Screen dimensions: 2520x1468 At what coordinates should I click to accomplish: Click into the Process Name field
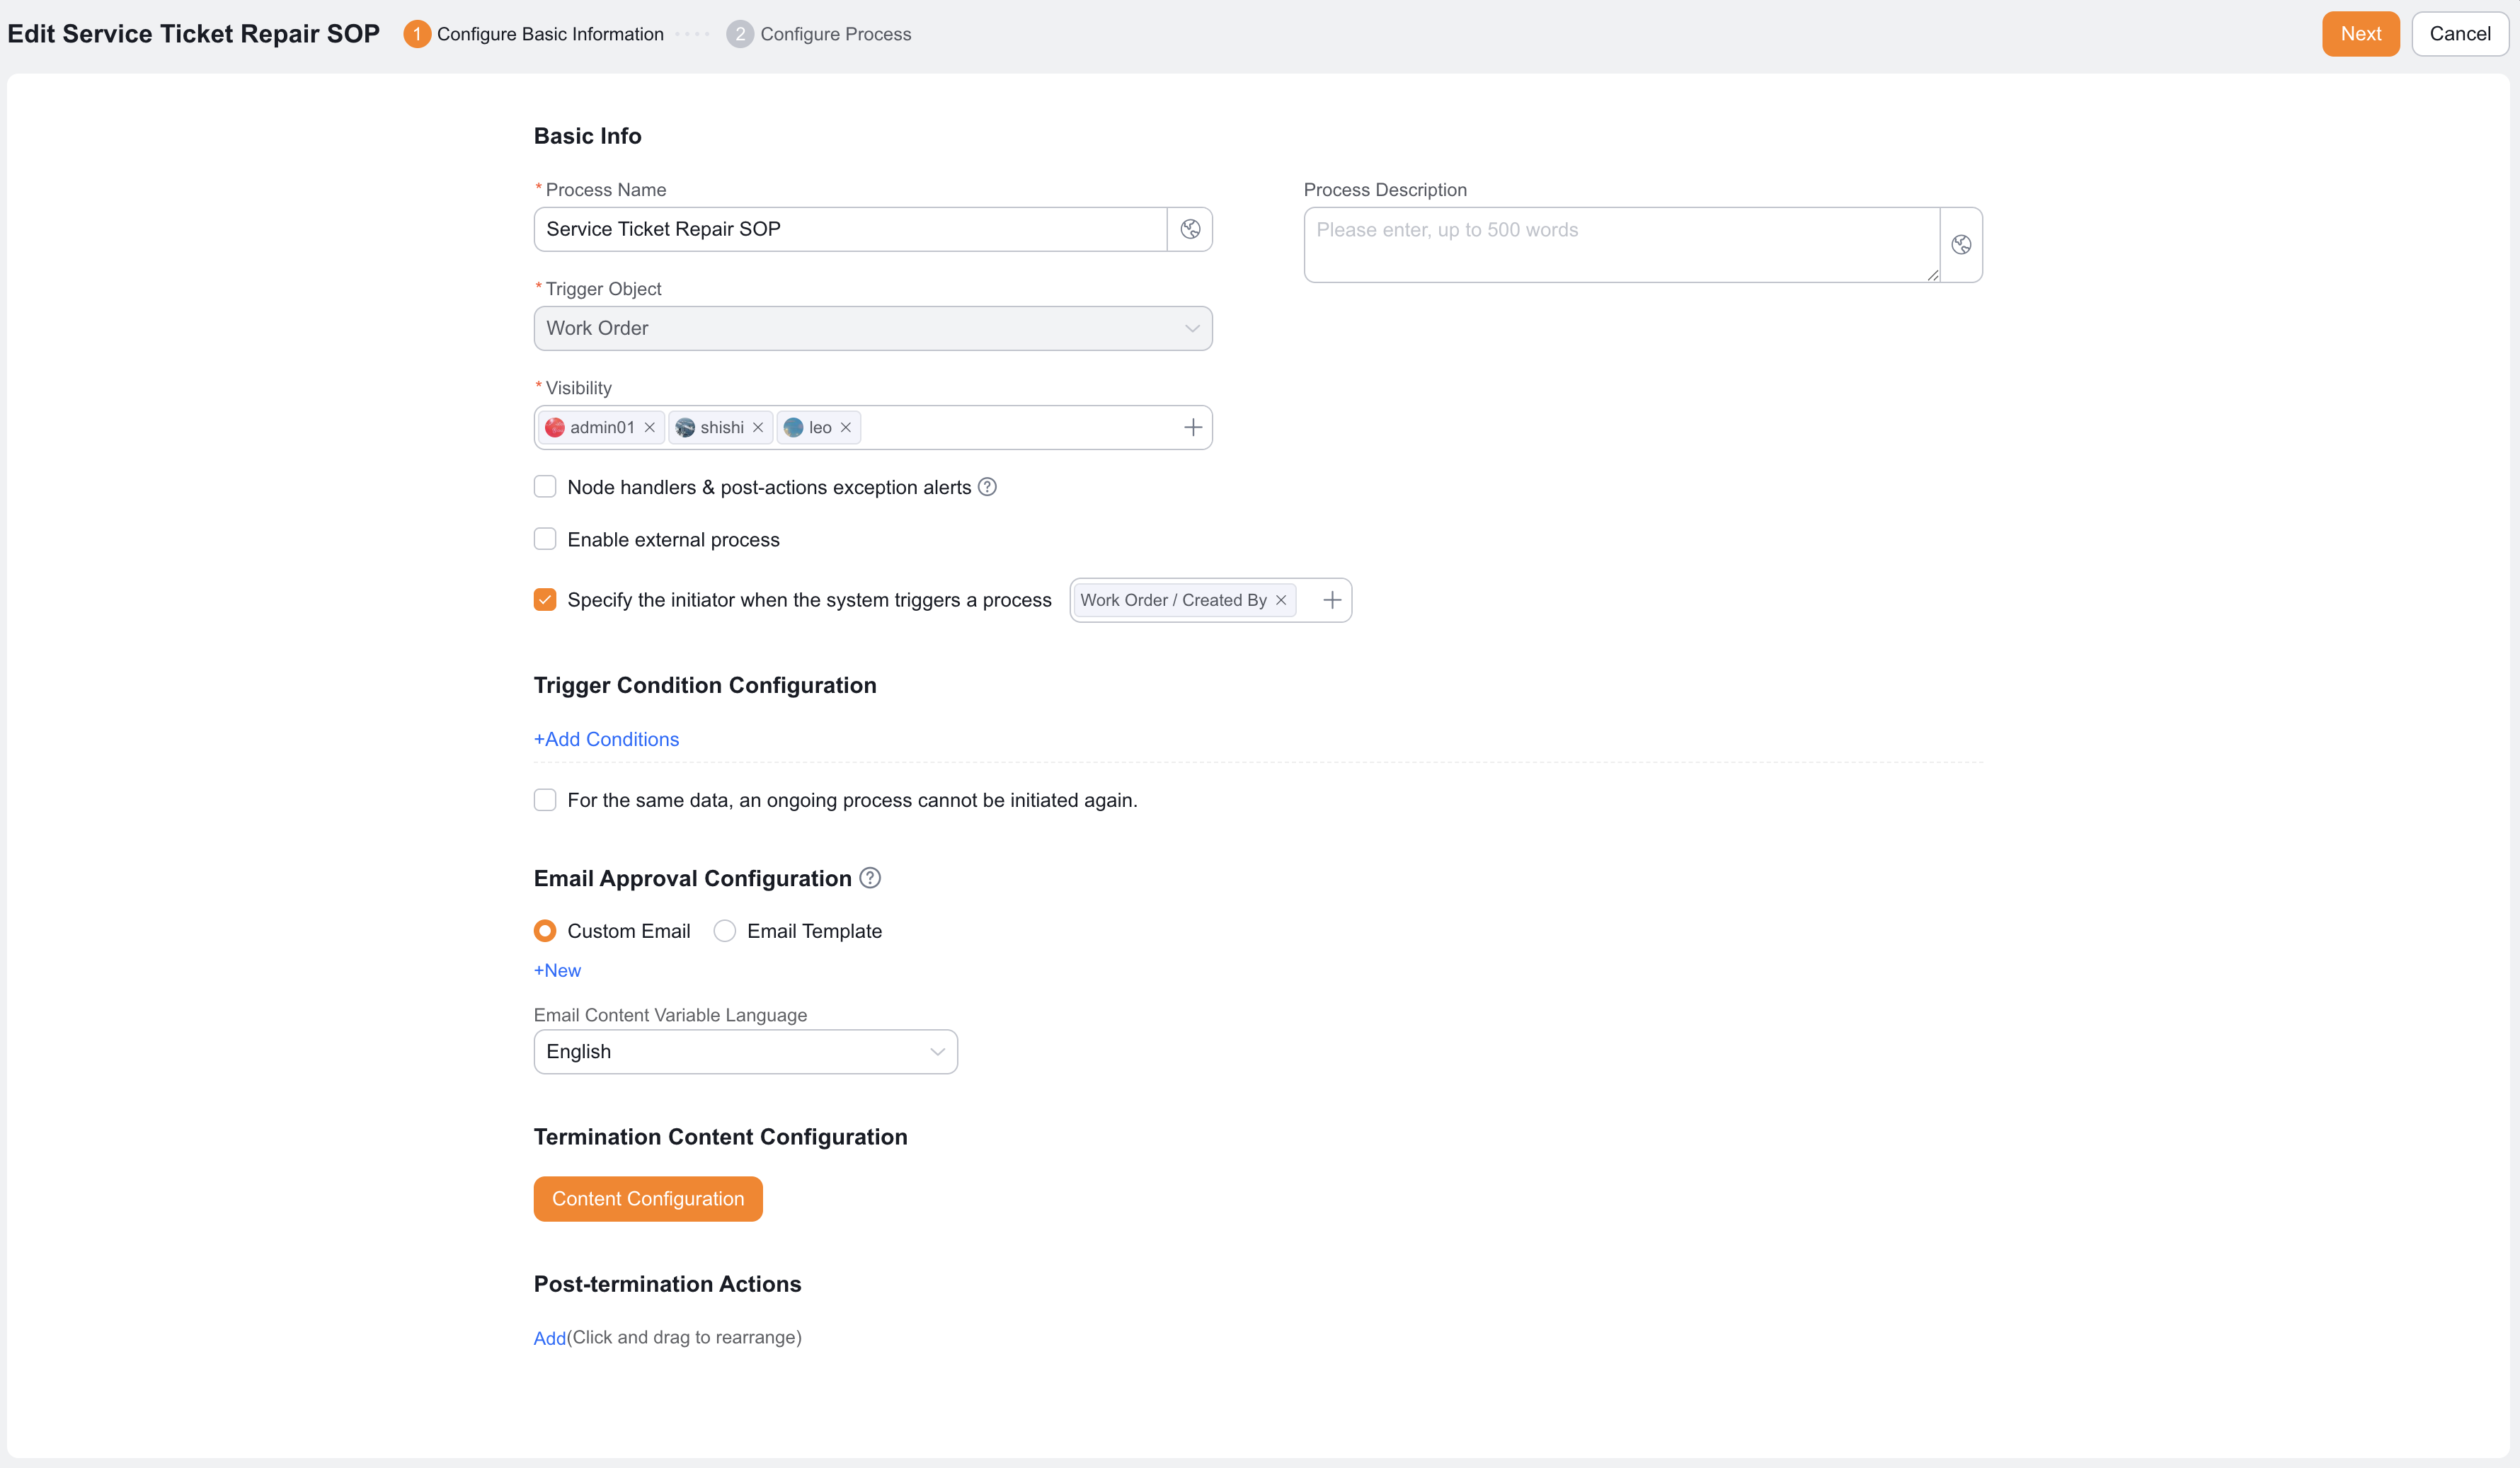point(850,229)
